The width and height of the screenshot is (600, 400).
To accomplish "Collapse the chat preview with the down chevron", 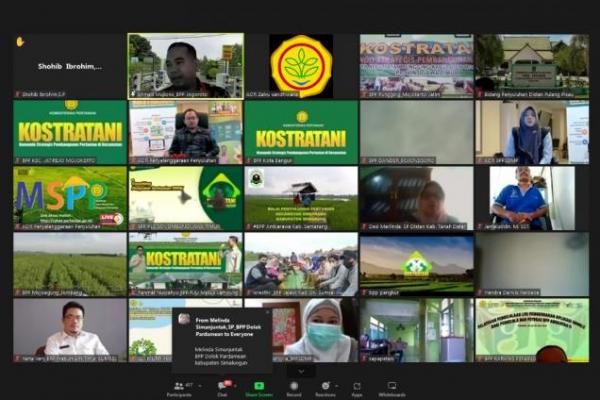I will click(x=300, y=370).
